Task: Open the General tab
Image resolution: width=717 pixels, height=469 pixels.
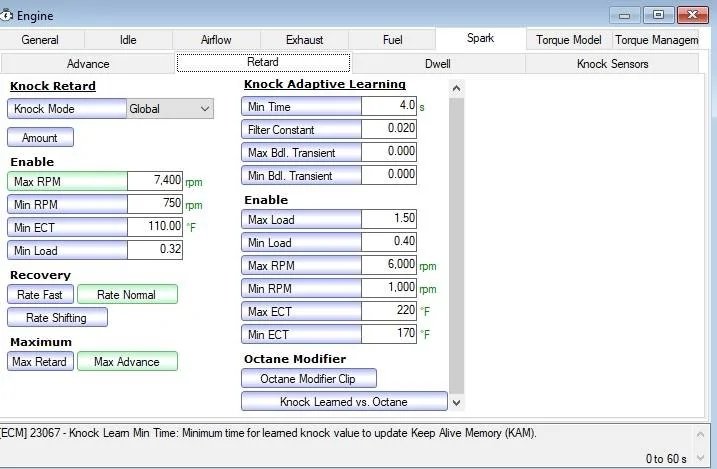Action: click(40, 40)
